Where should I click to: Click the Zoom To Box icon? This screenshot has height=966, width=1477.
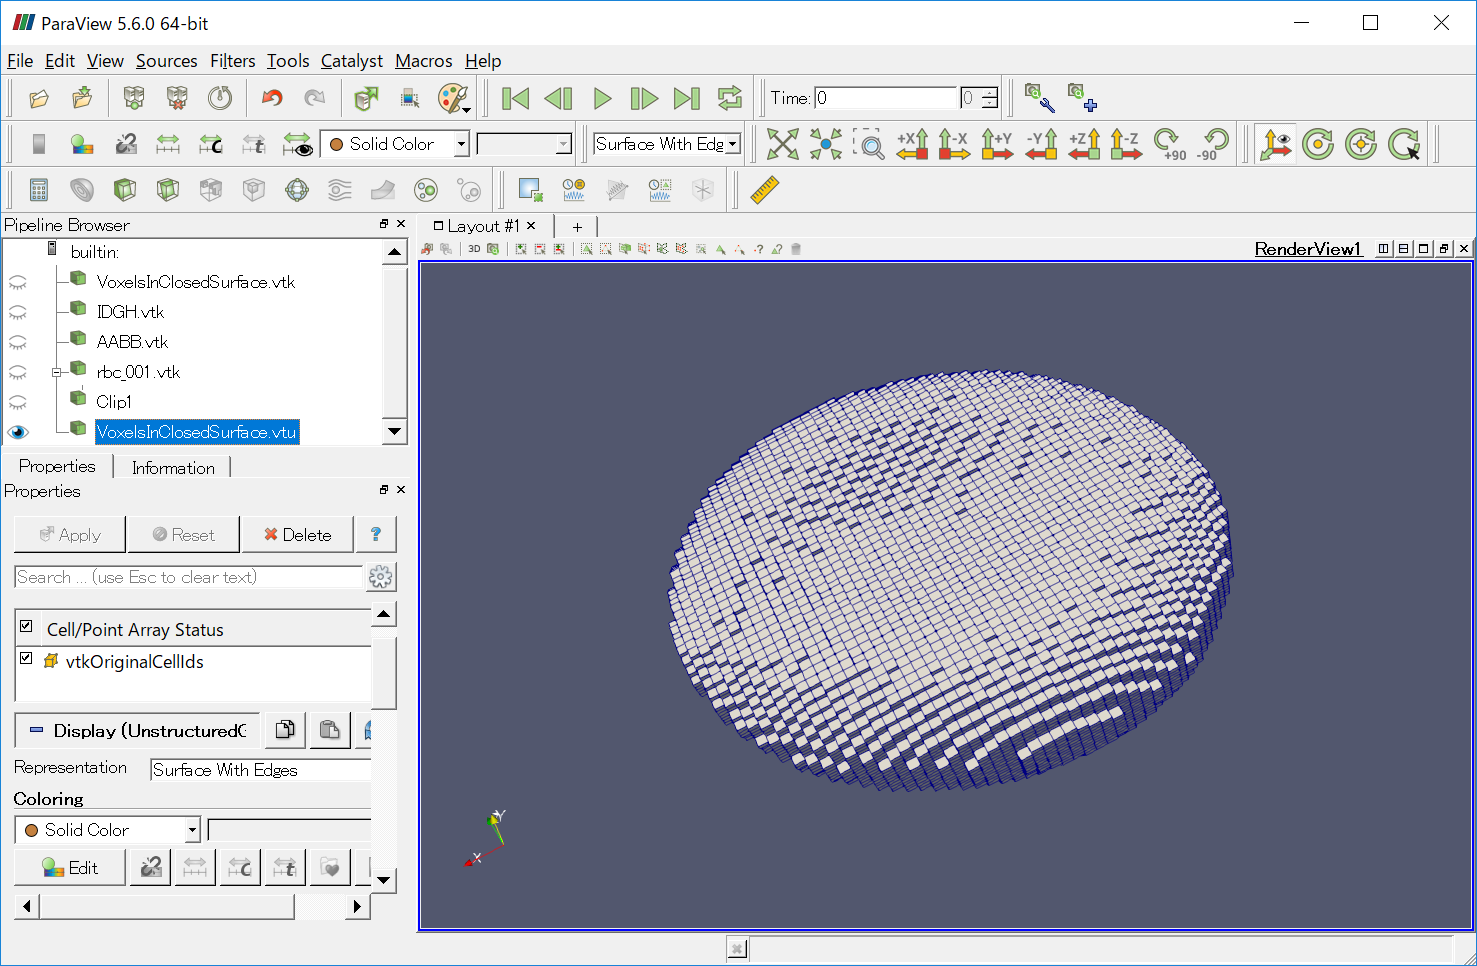pos(868,144)
